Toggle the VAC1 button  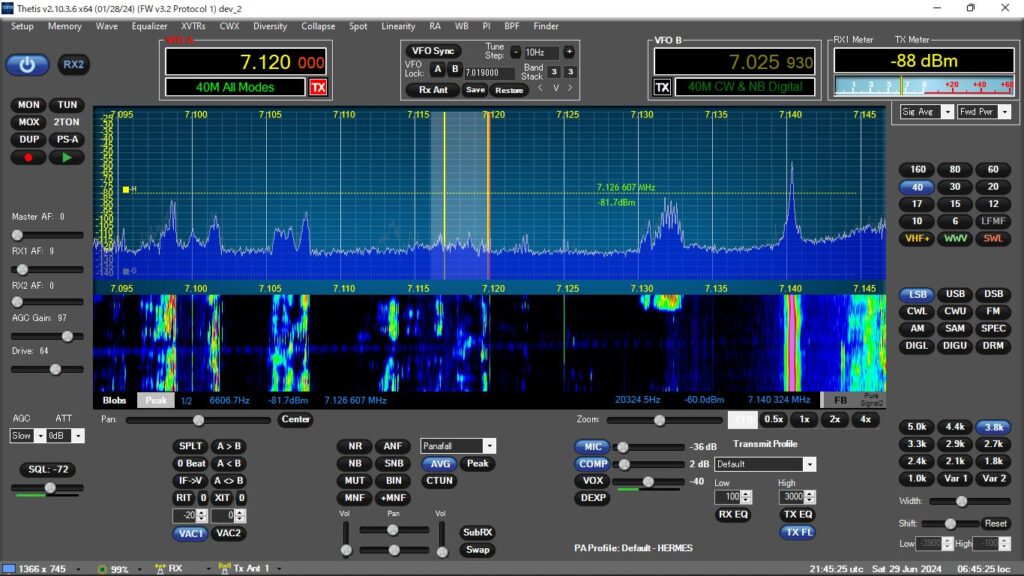190,533
